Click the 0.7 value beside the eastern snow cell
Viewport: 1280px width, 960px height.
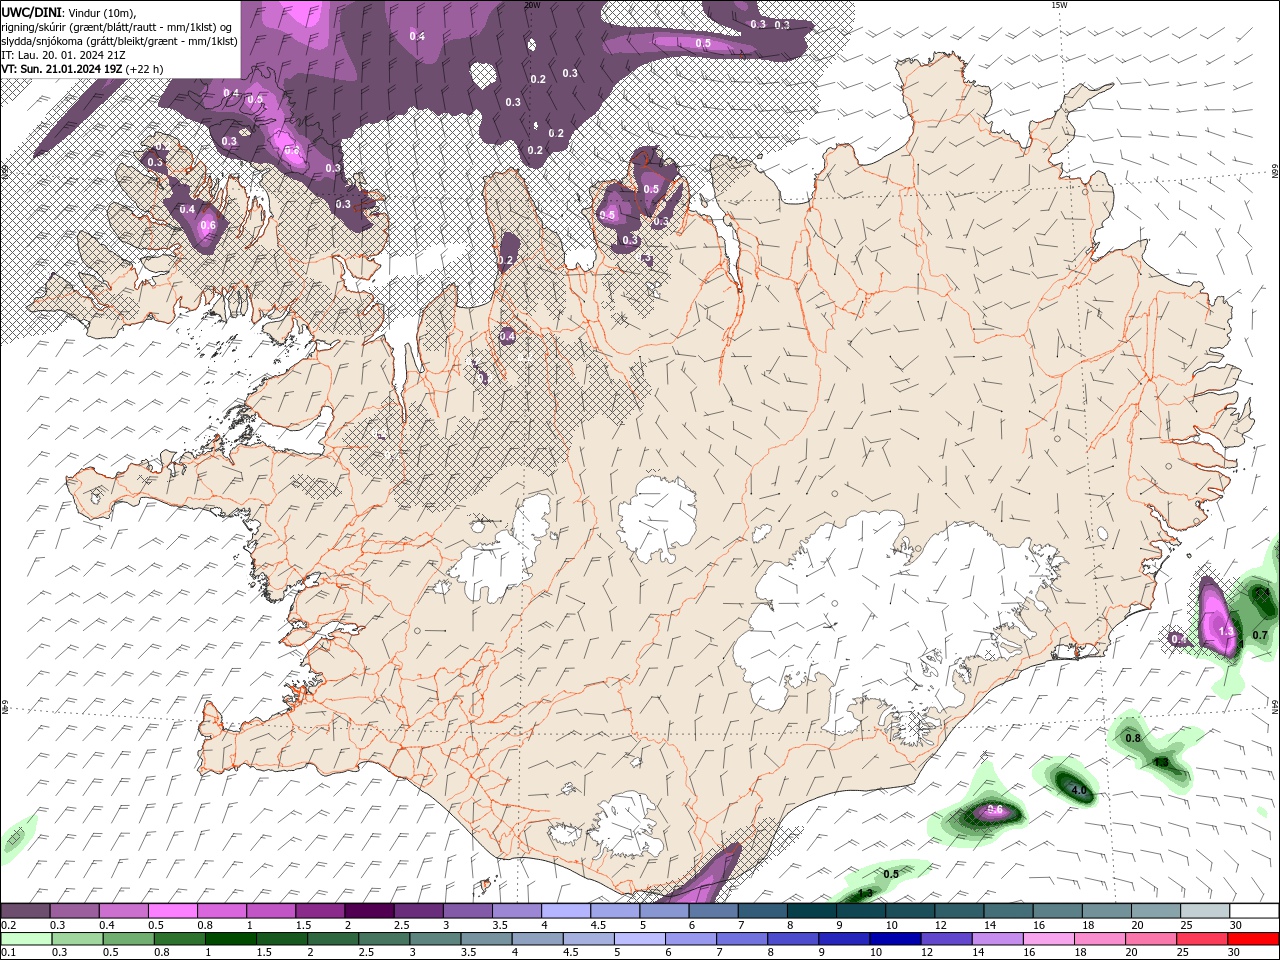[x=1260, y=635]
